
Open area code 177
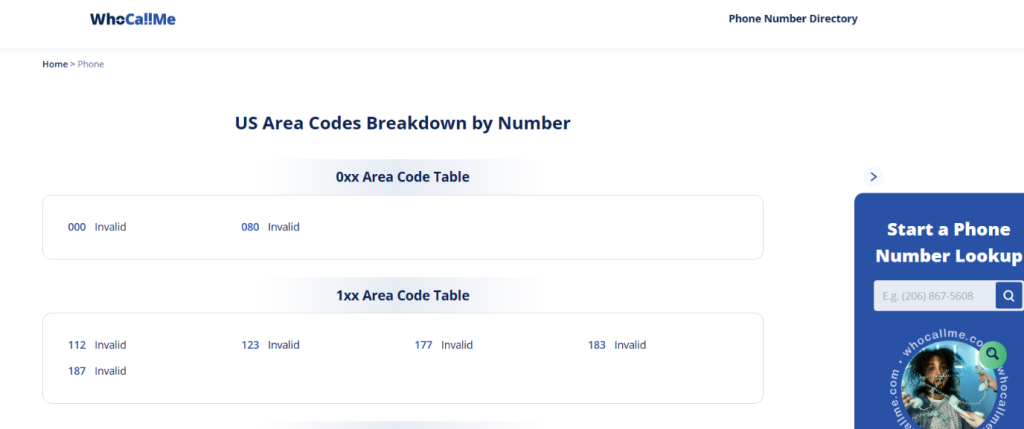423,345
